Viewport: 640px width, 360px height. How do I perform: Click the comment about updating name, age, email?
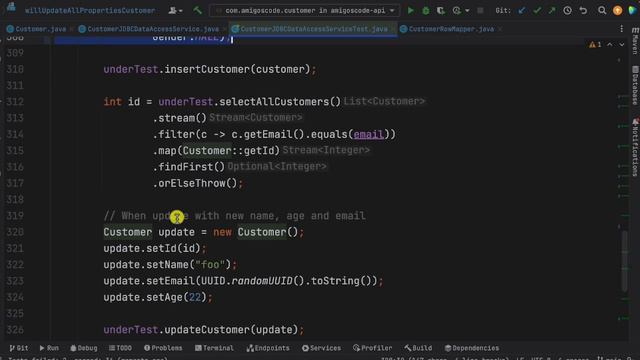[235, 216]
